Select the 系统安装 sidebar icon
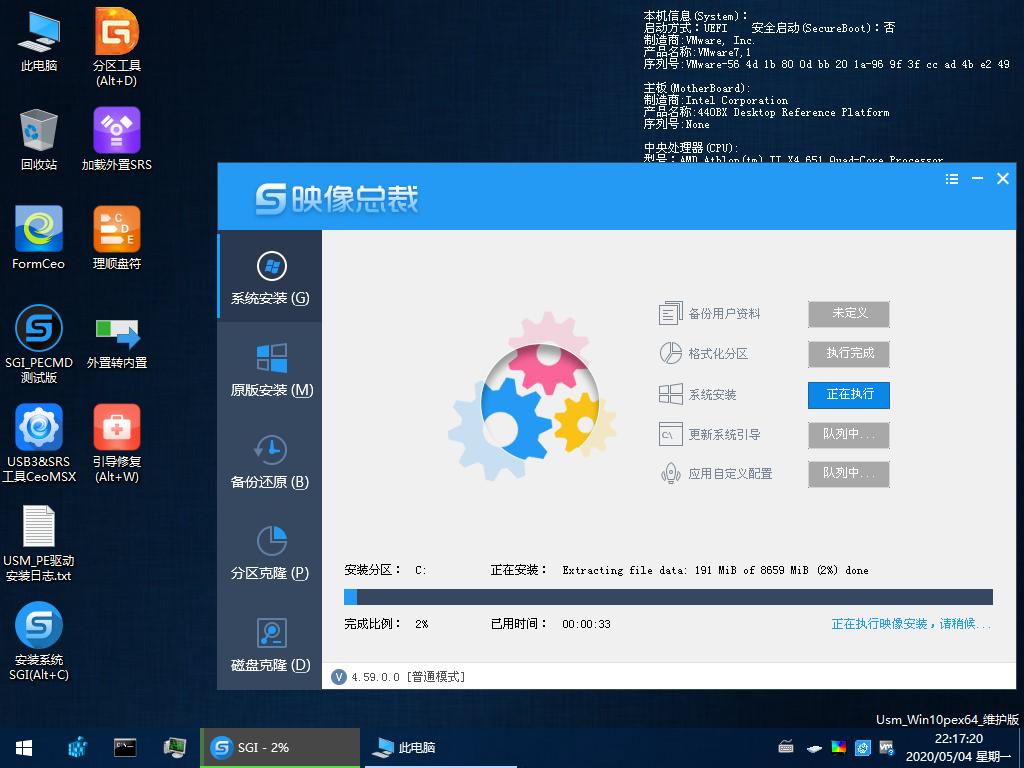The image size is (1024, 768). pyautogui.click(x=268, y=276)
